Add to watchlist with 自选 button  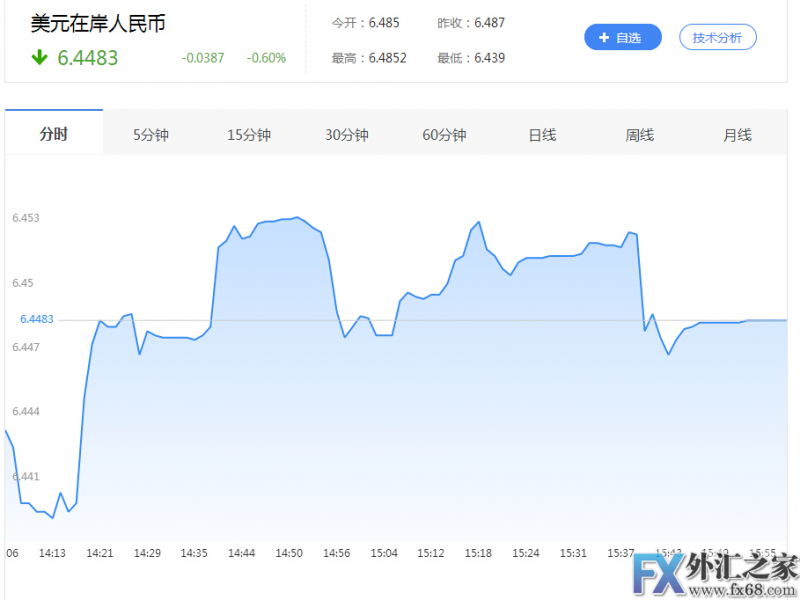point(622,38)
